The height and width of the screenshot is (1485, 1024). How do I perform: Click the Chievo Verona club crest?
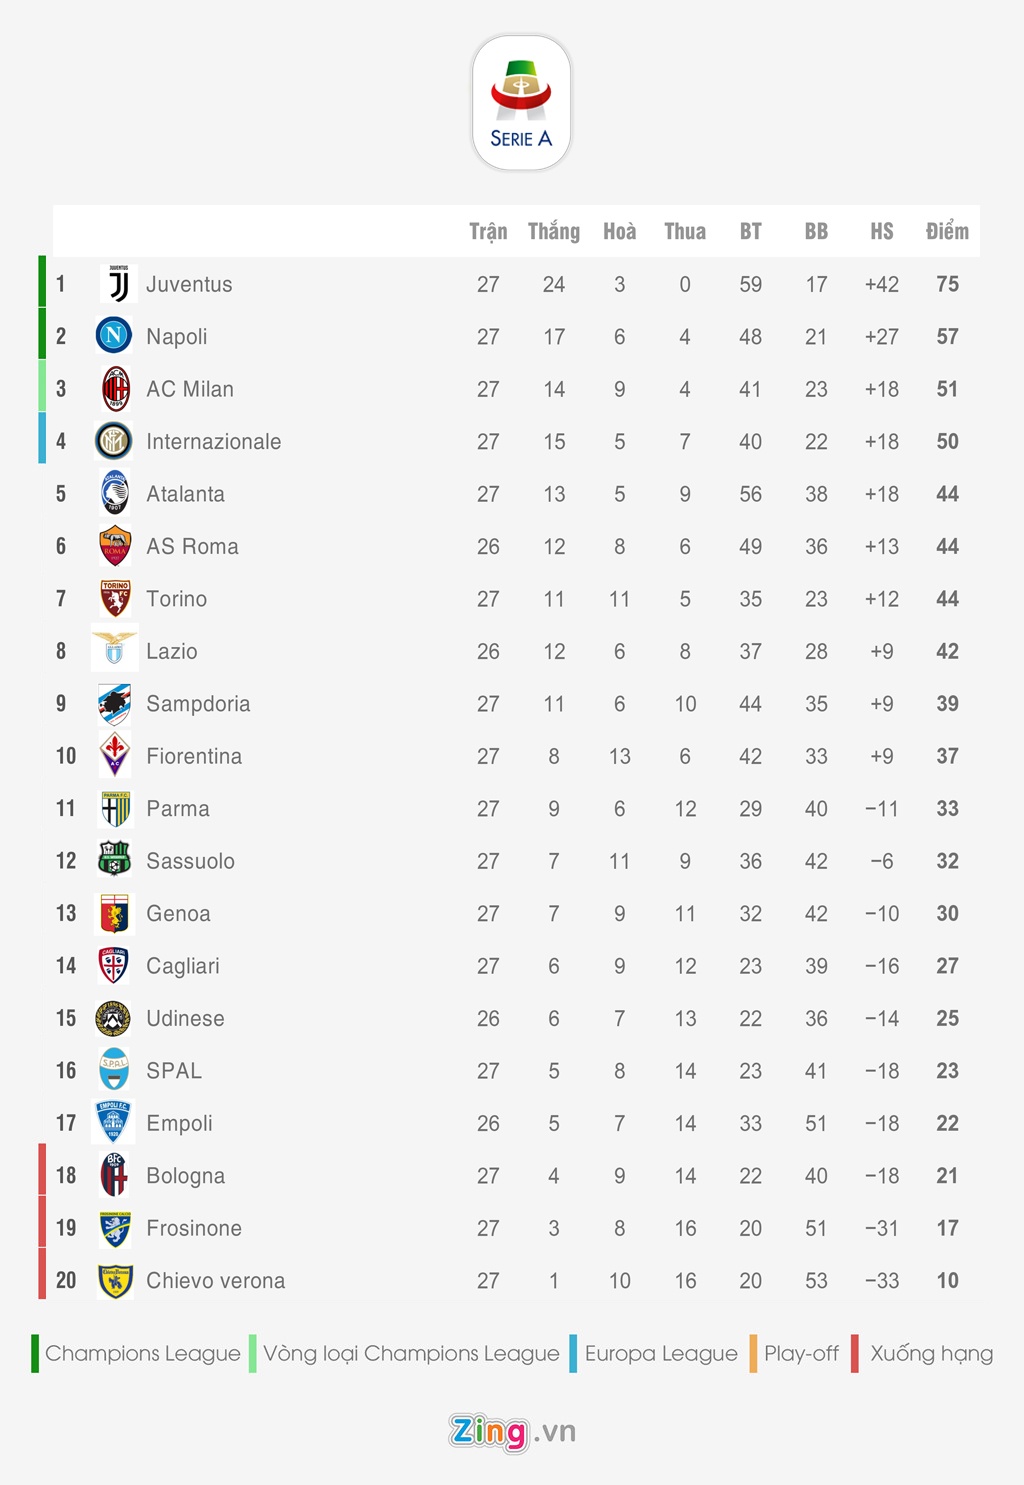[x=115, y=1280]
